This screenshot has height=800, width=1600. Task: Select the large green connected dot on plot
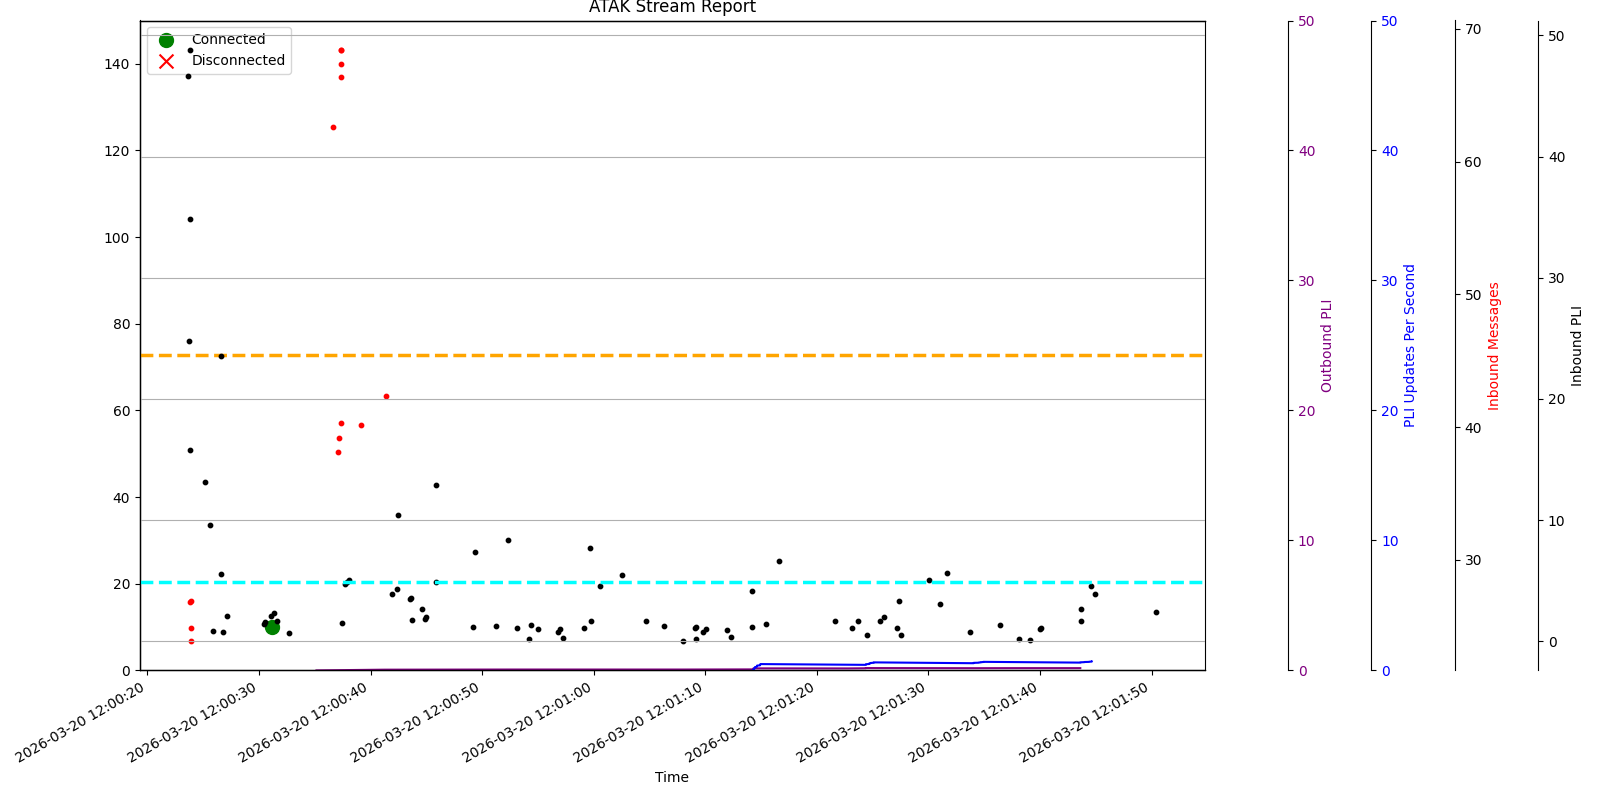[272, 627]
